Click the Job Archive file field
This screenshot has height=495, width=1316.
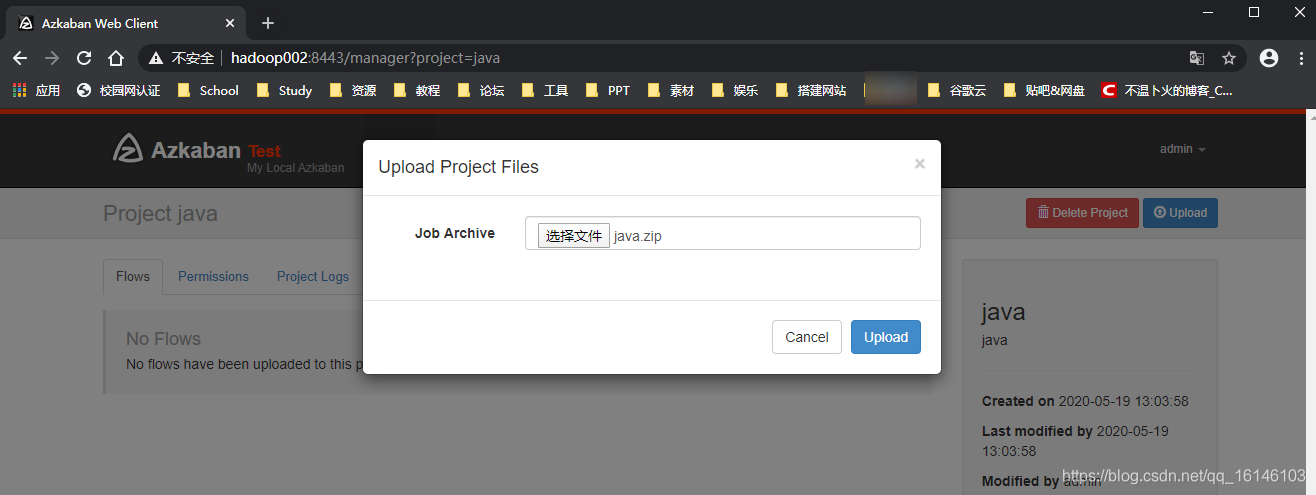(x=723, y=233)
